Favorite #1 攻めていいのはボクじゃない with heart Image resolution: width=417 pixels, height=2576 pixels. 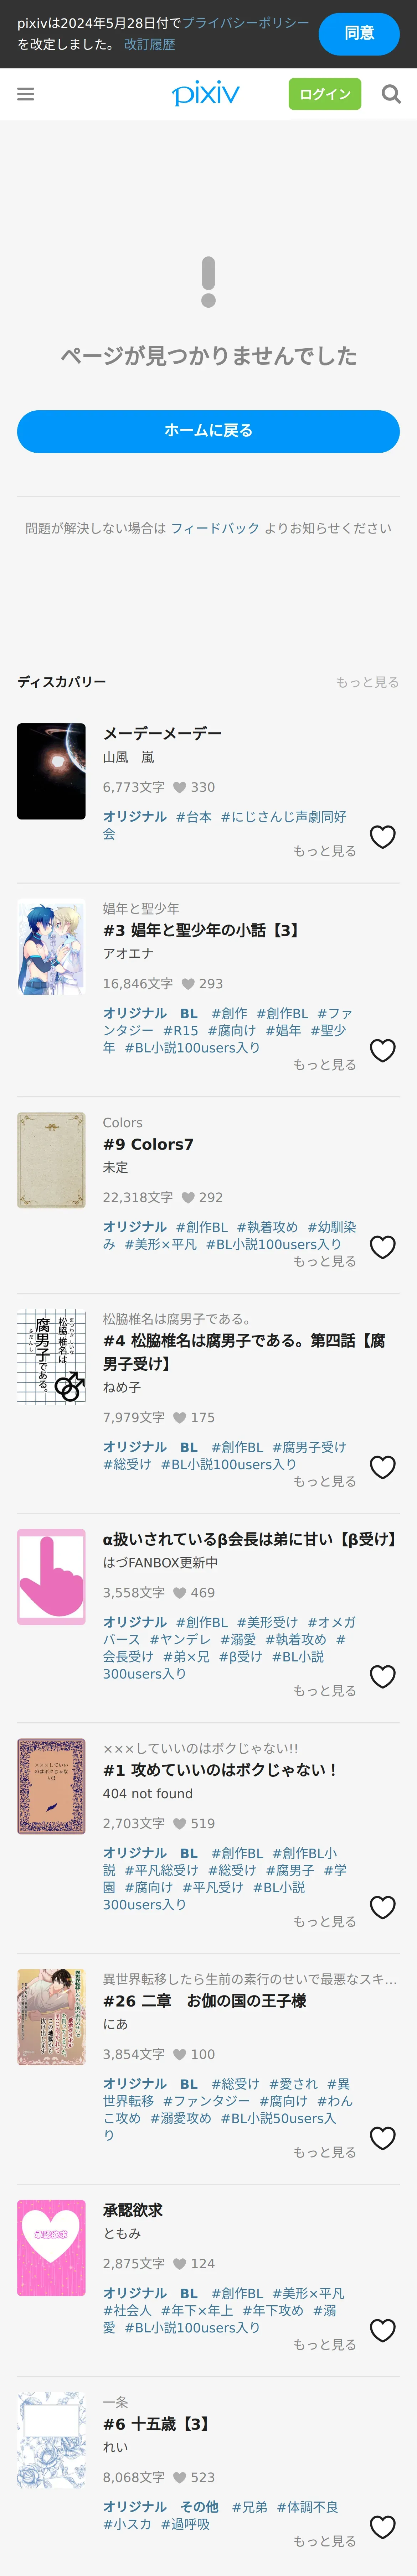pyautogui.click(x=383, y=1907)
